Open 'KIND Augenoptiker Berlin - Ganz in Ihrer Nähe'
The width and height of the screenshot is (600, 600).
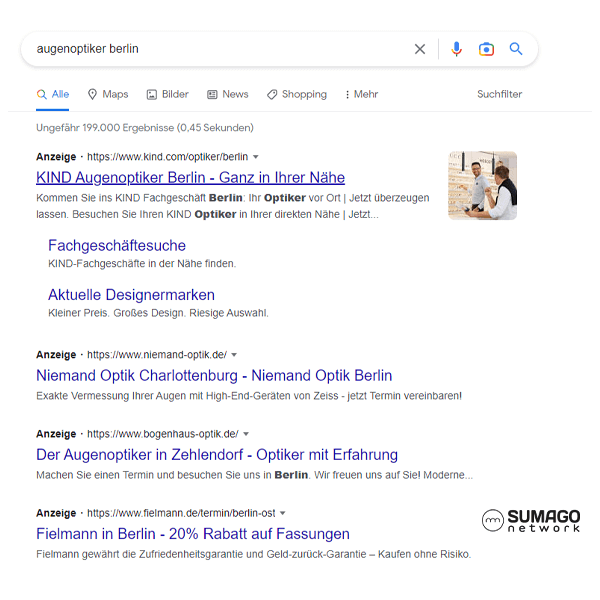coord(191,178)
